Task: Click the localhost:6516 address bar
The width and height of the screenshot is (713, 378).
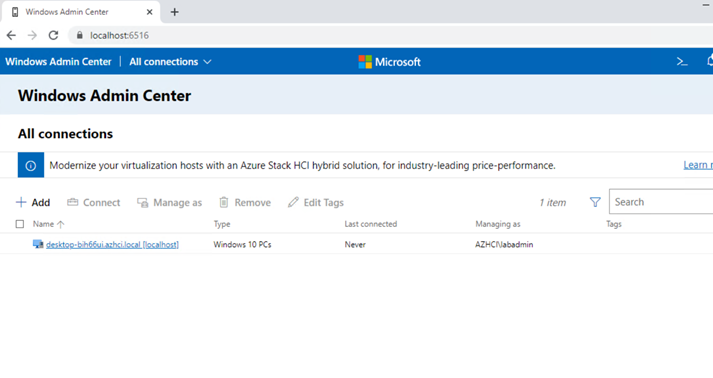Action: (391, 35)
